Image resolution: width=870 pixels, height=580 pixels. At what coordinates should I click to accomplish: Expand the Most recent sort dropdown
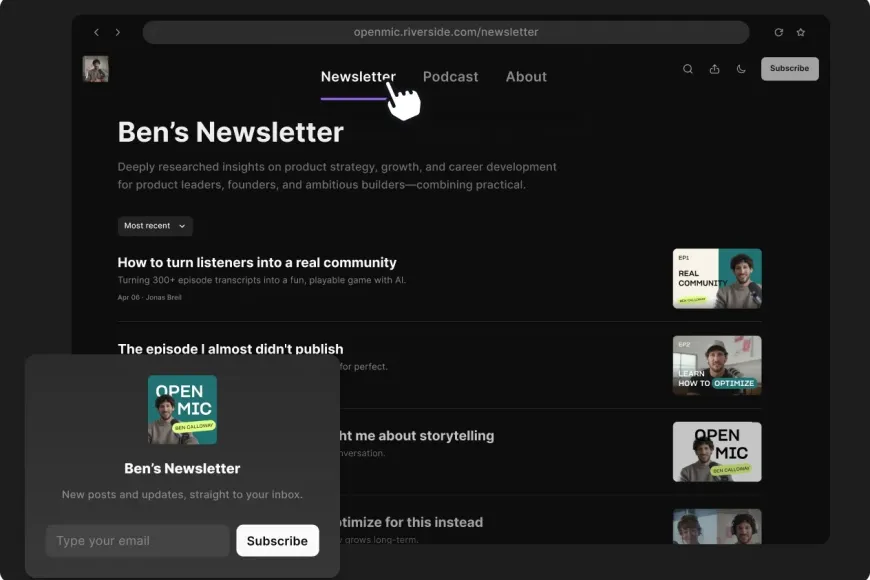click(x=155, y=226)
